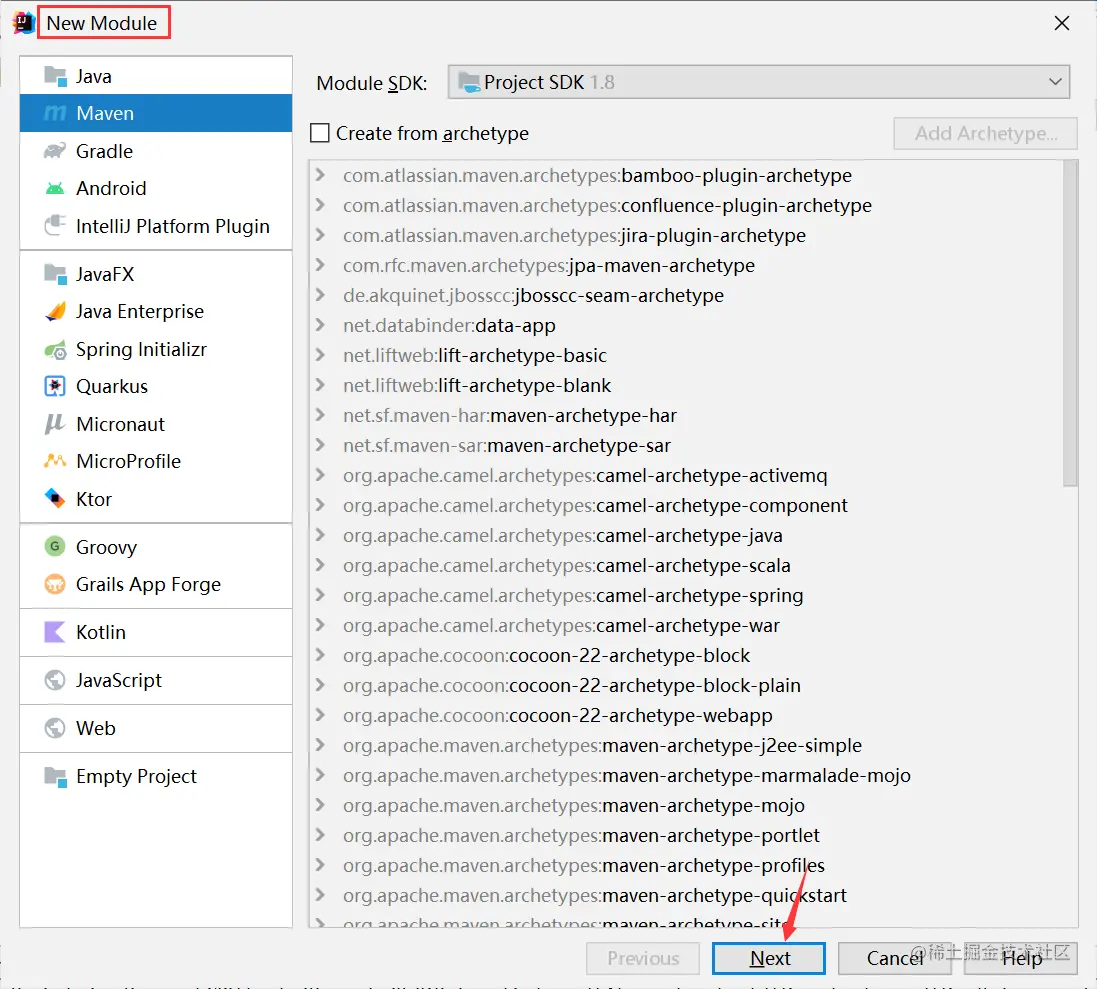Select Kotlin module type
Screen dimensions: 1097x989
point(156,632)
